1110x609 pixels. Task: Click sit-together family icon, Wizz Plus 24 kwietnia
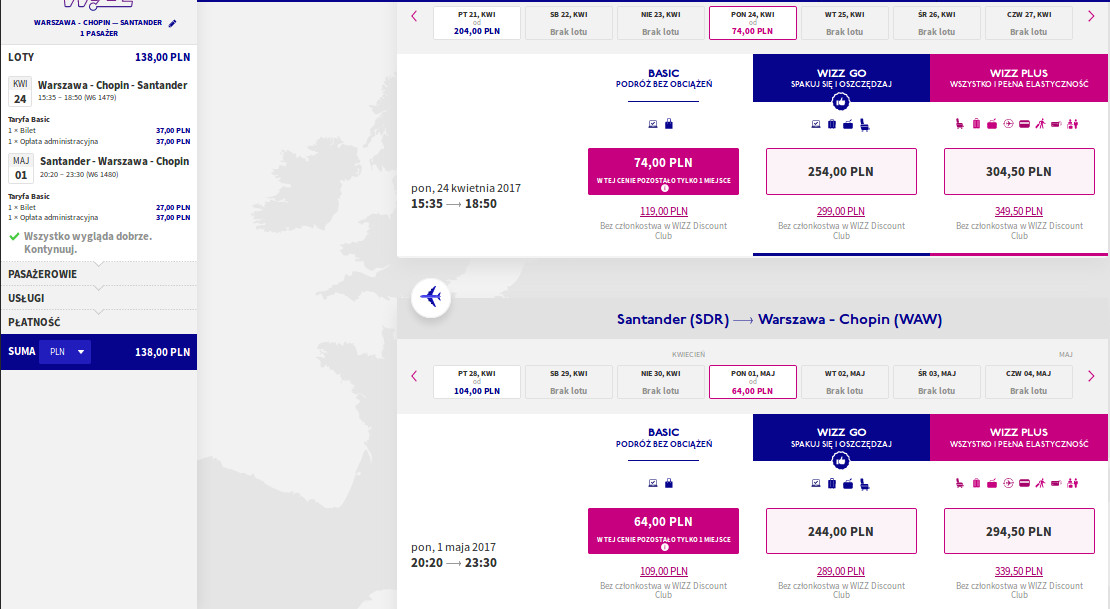coord(1072,124)
